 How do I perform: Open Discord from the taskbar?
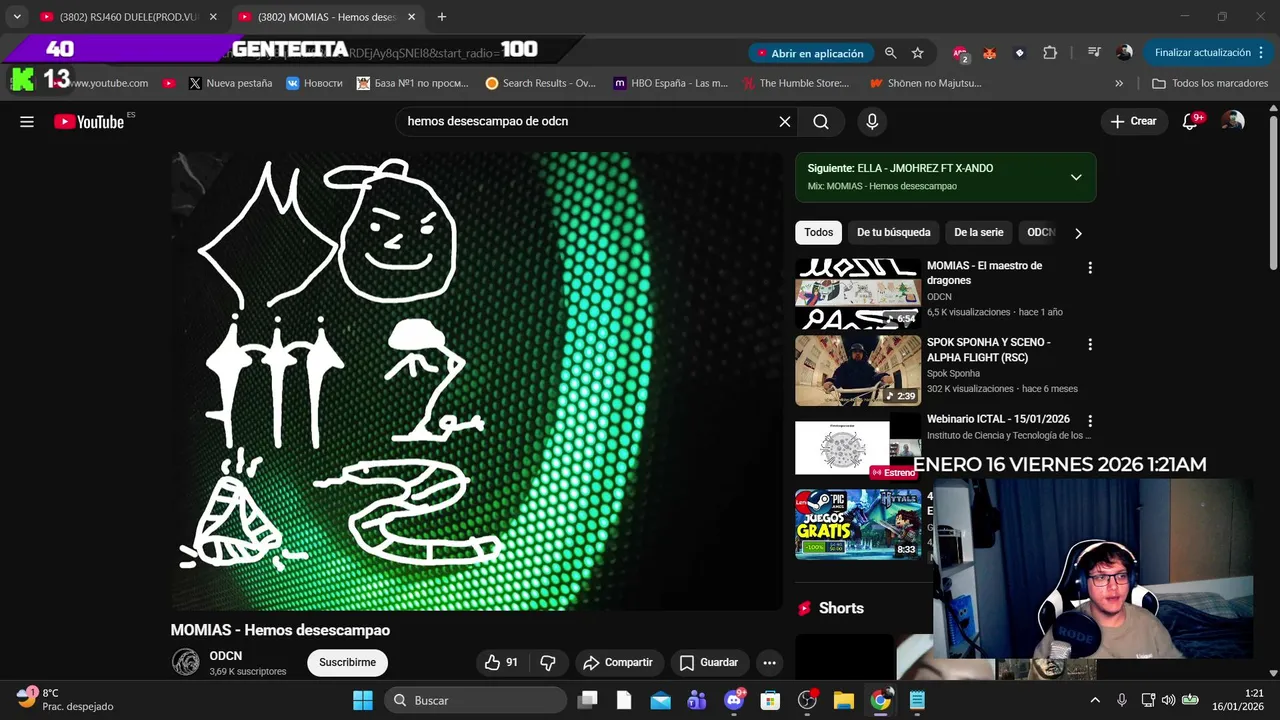coord(734,700)
